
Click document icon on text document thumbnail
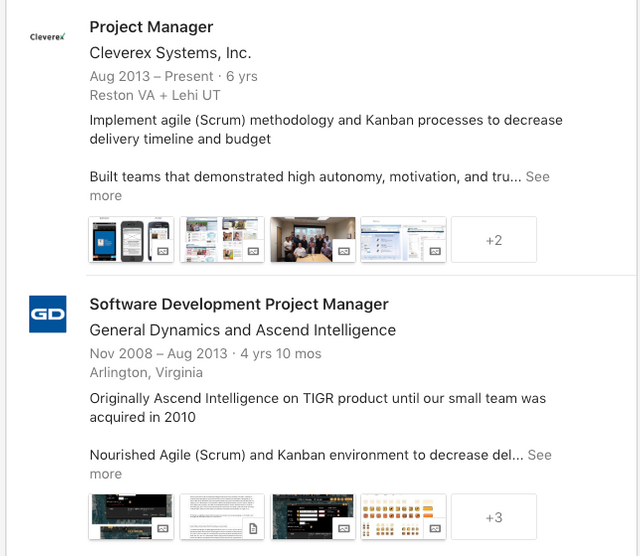click(253, 529)
